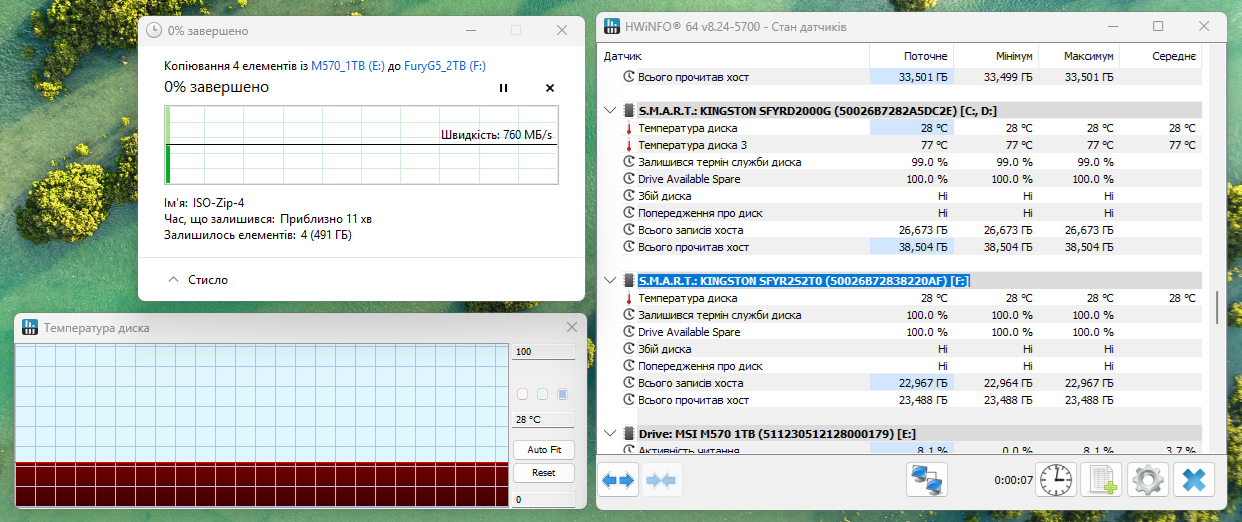Click the Температура диска window title icon
The height and width of the screenshot is (522, 1242).
pyautogui.click(x=30, y=327)
